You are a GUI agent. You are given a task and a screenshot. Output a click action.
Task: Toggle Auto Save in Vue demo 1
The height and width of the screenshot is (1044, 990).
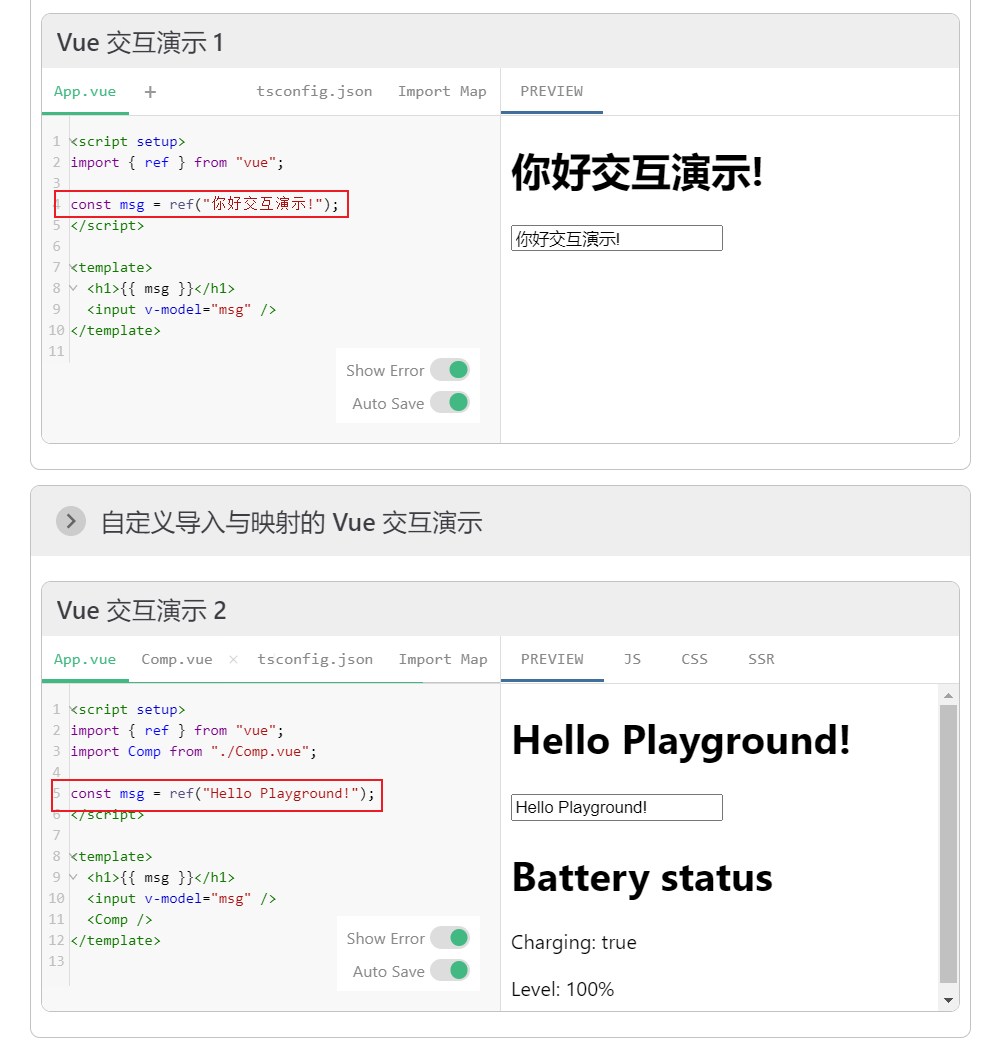coord(450,402)
